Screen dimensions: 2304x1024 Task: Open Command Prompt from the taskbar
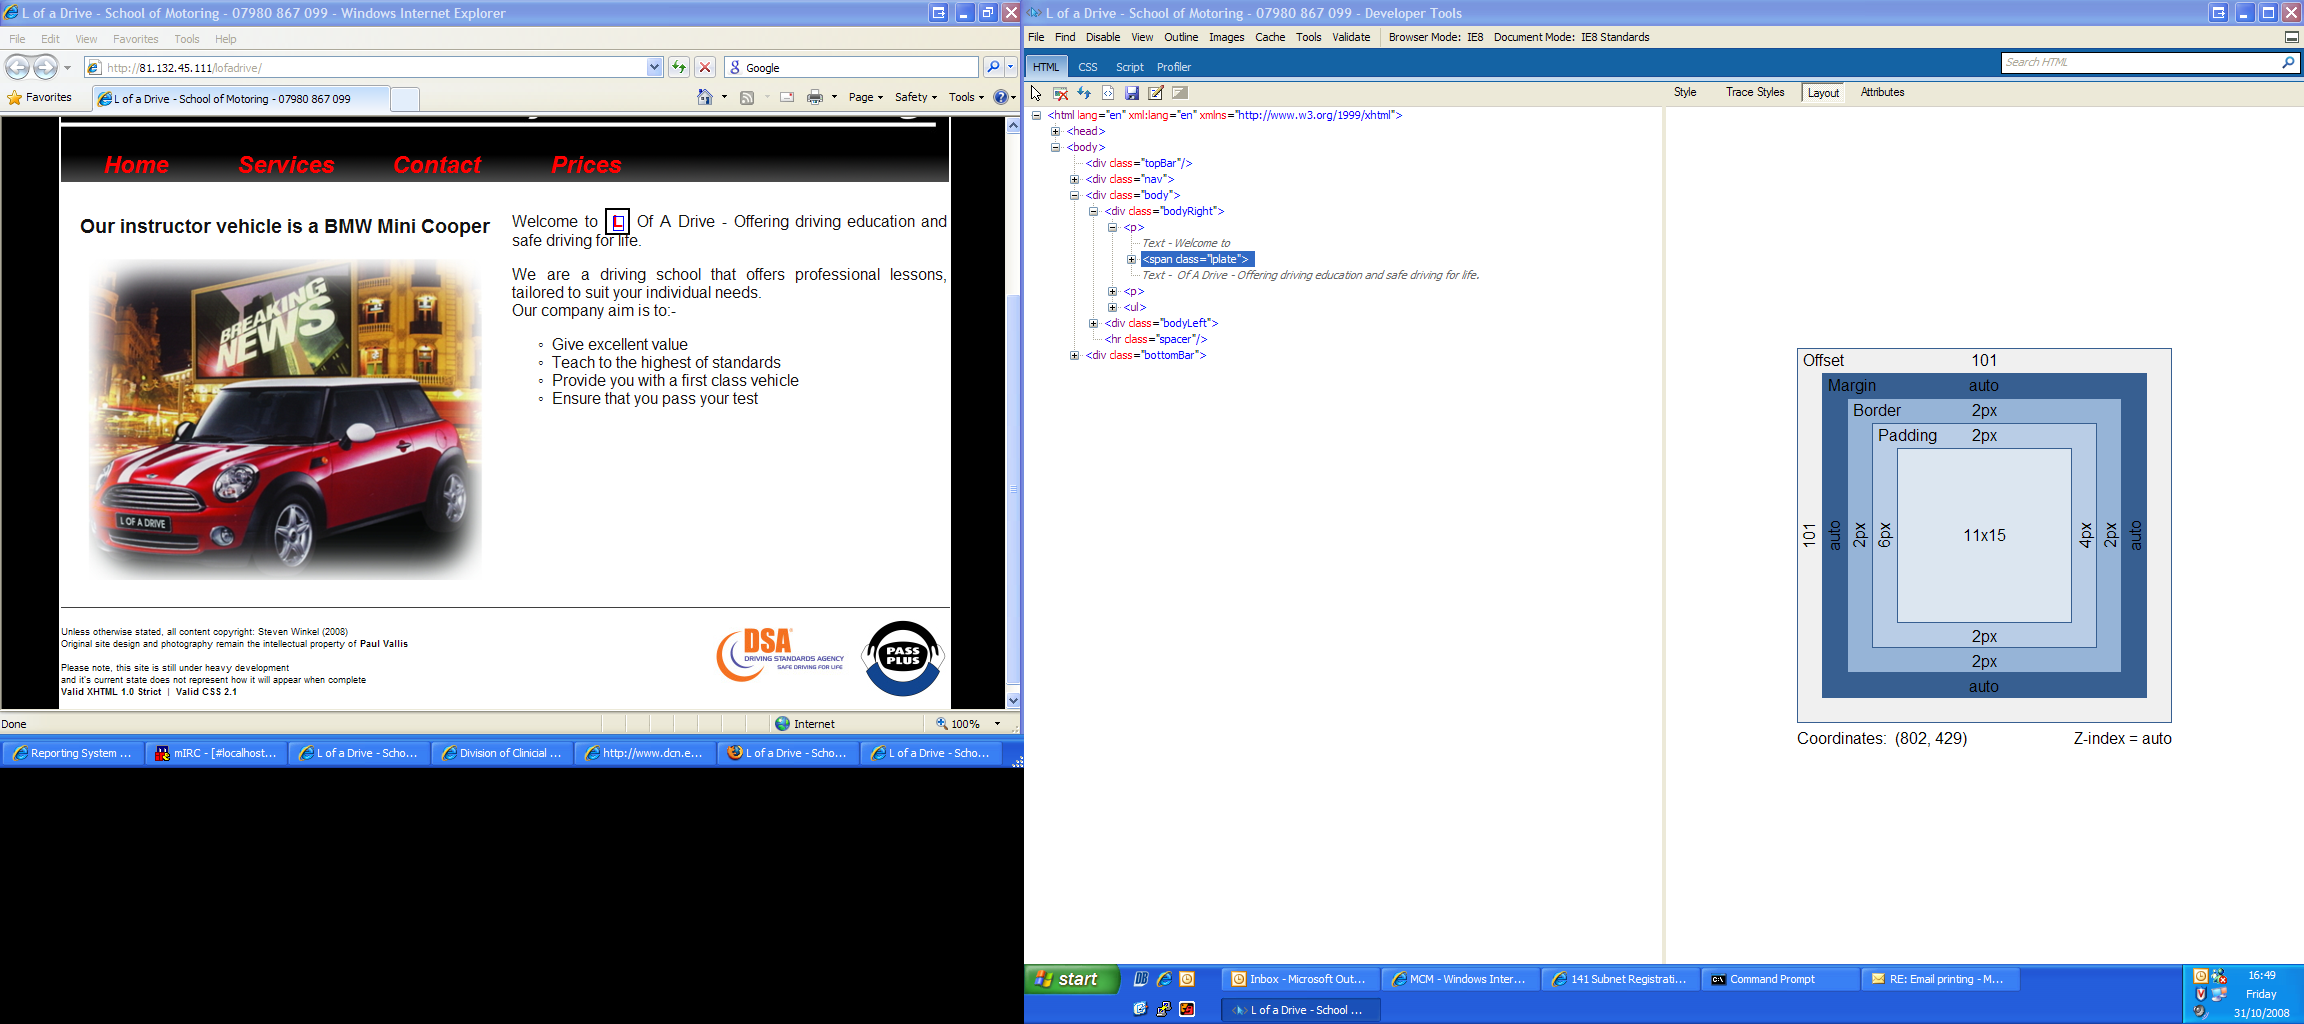pos(1778,979)
